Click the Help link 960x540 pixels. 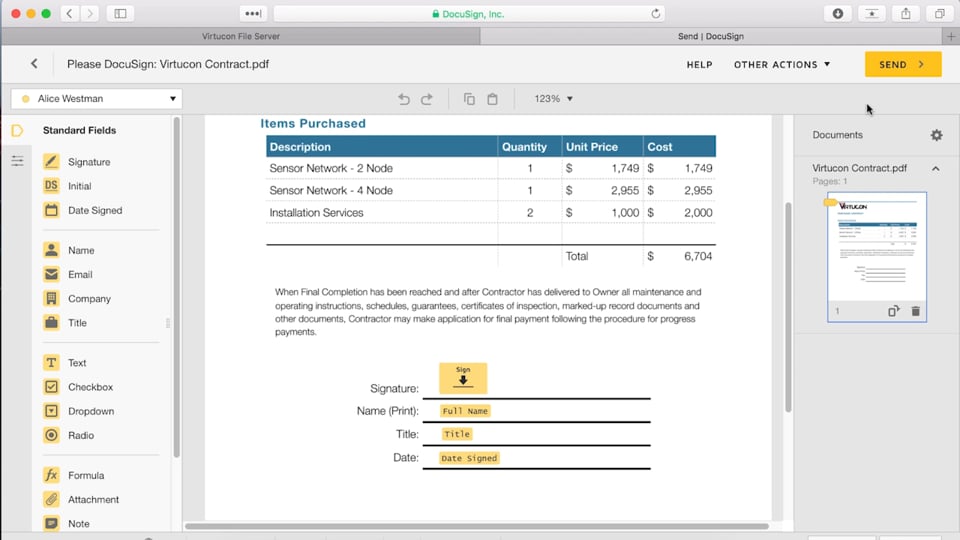(699, 64)
